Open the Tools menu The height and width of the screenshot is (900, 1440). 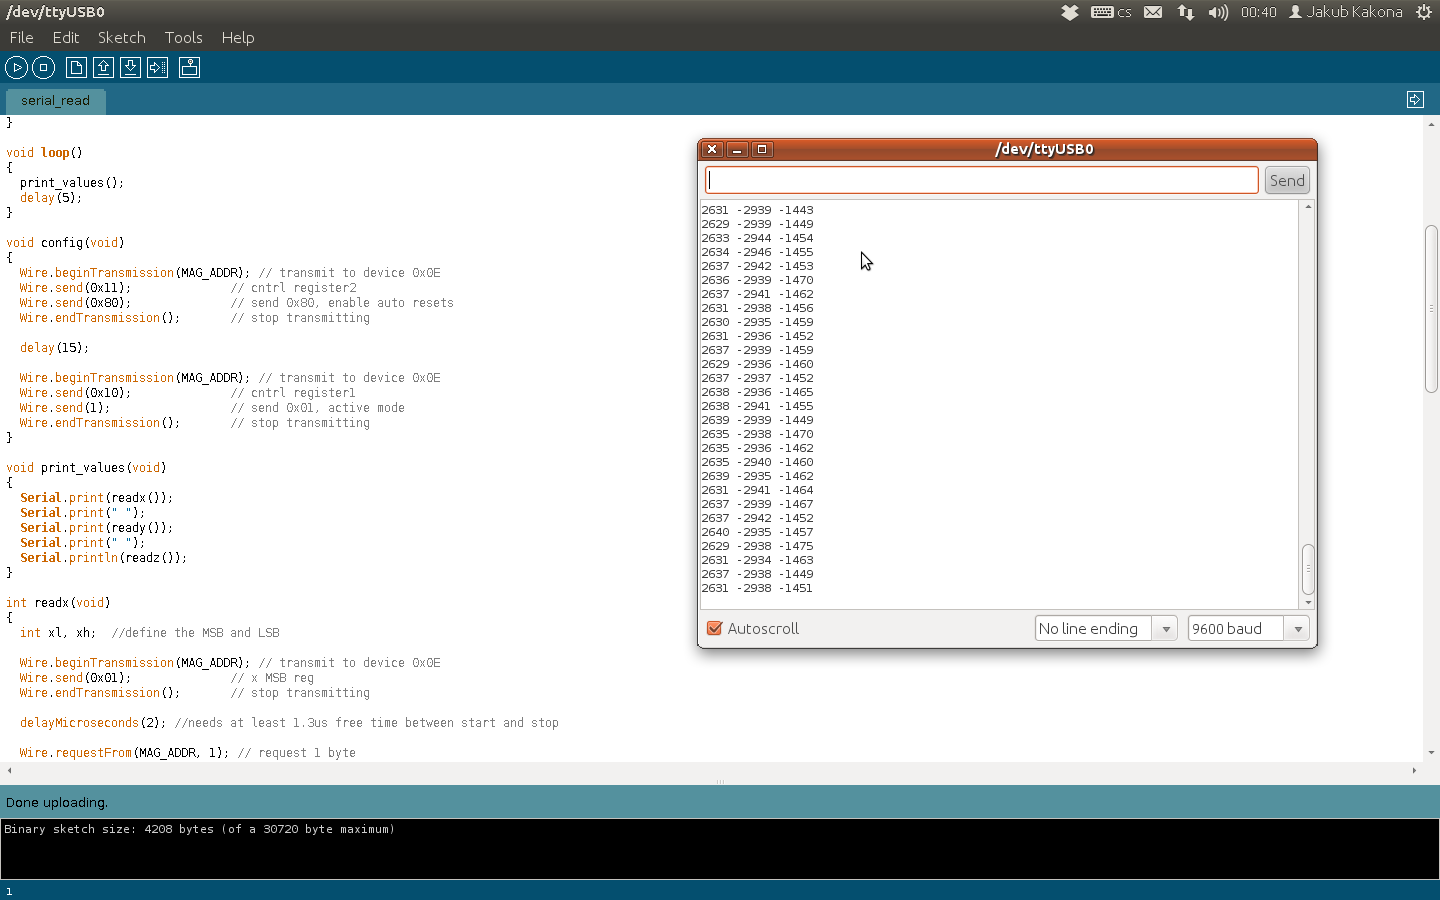(x=183, y=37)
